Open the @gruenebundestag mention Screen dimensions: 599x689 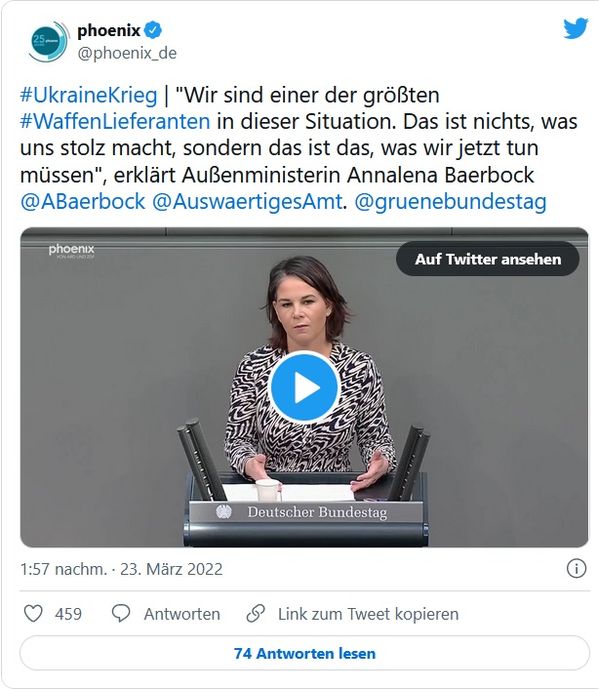click(x=450, y=202)
